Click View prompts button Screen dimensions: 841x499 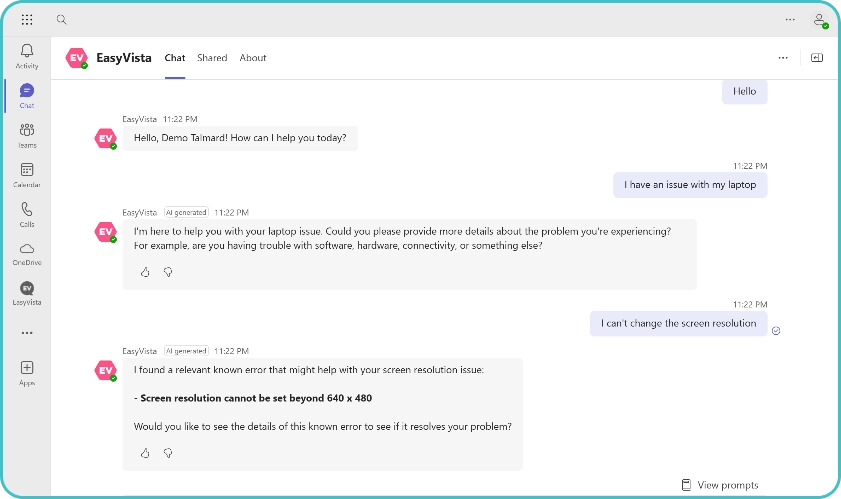click(719, 485)
